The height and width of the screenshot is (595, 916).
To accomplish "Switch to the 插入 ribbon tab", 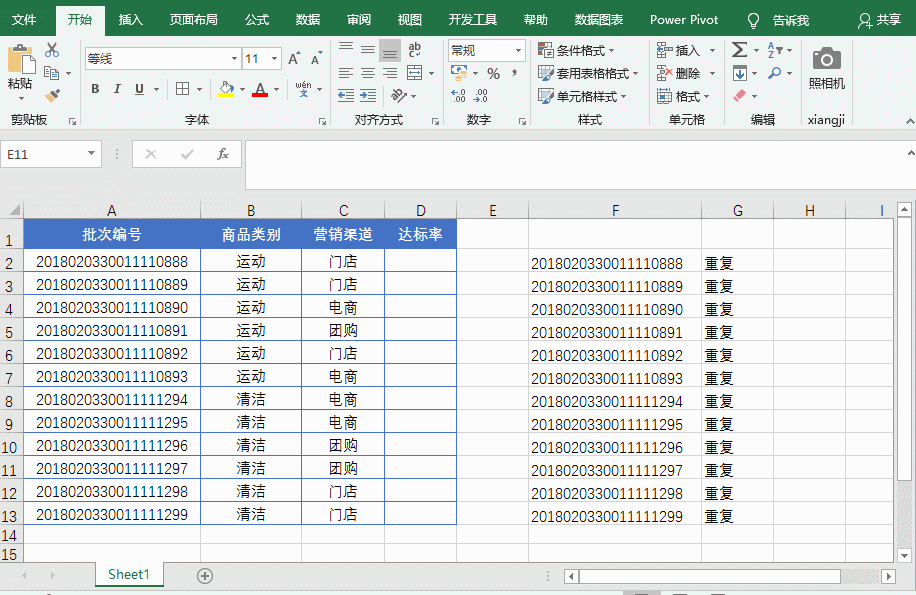I will (x=130, y=19).
